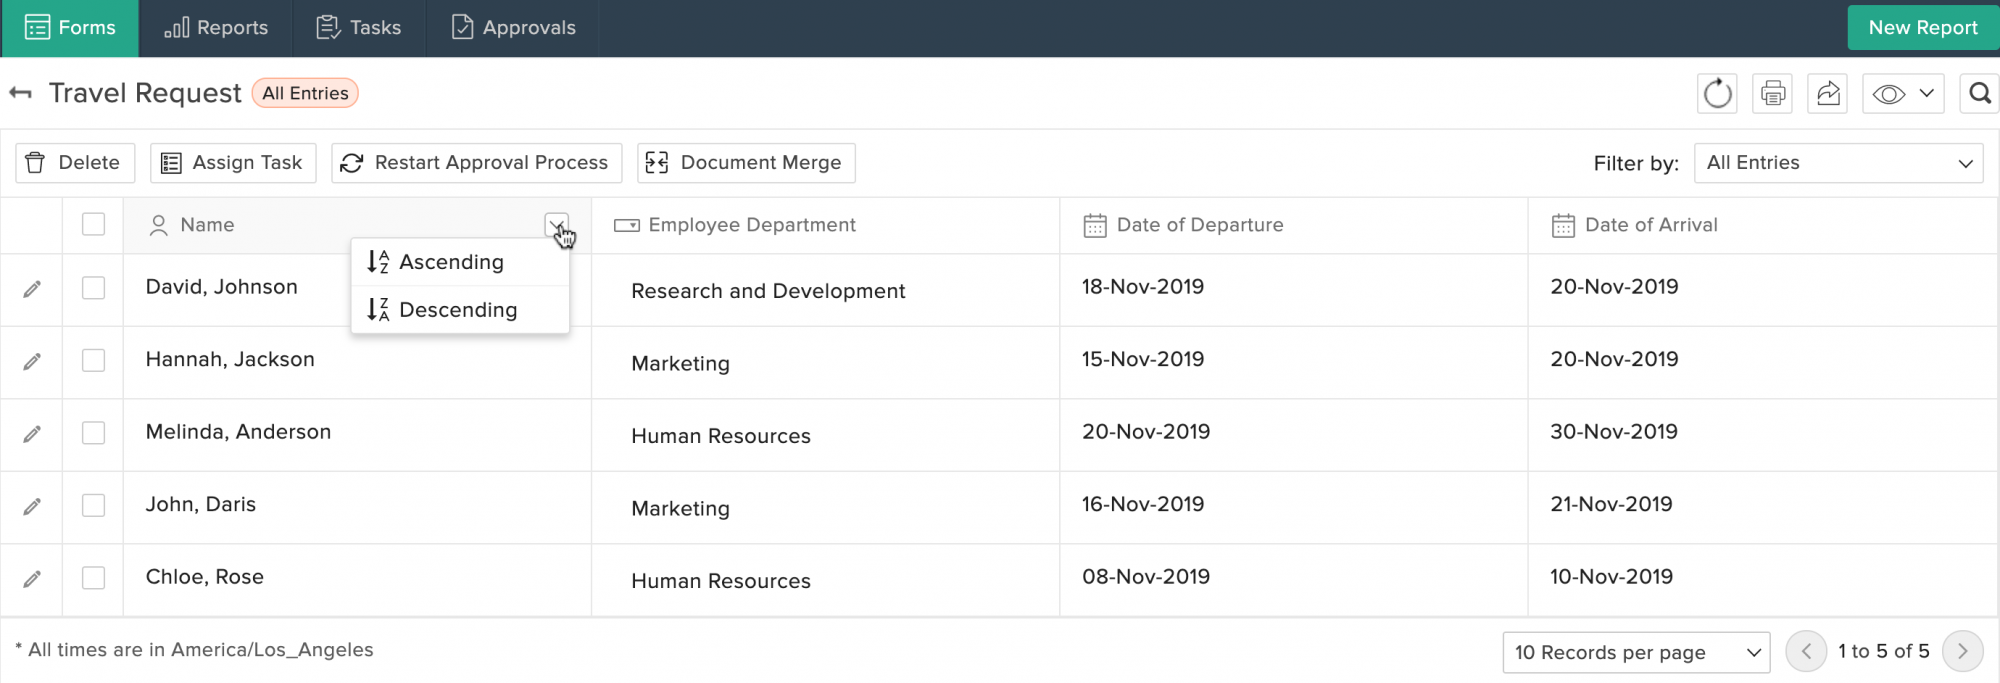This screenshot has width=2000, height=683.
Task: Switch to the Approvals tab
Action: pyautogui.click(x=513, y=28)
